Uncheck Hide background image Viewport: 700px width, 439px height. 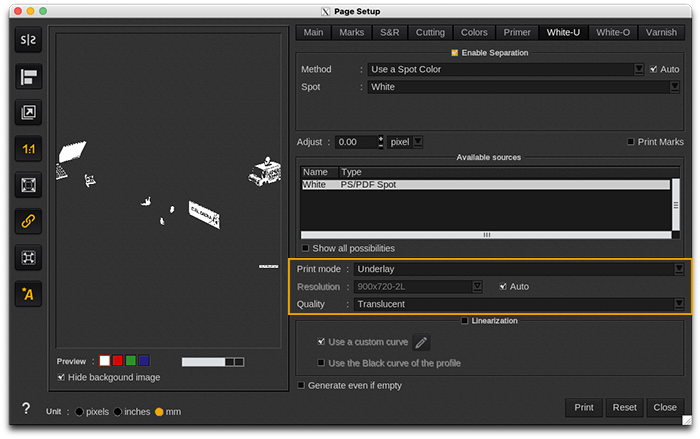[63, 377]
